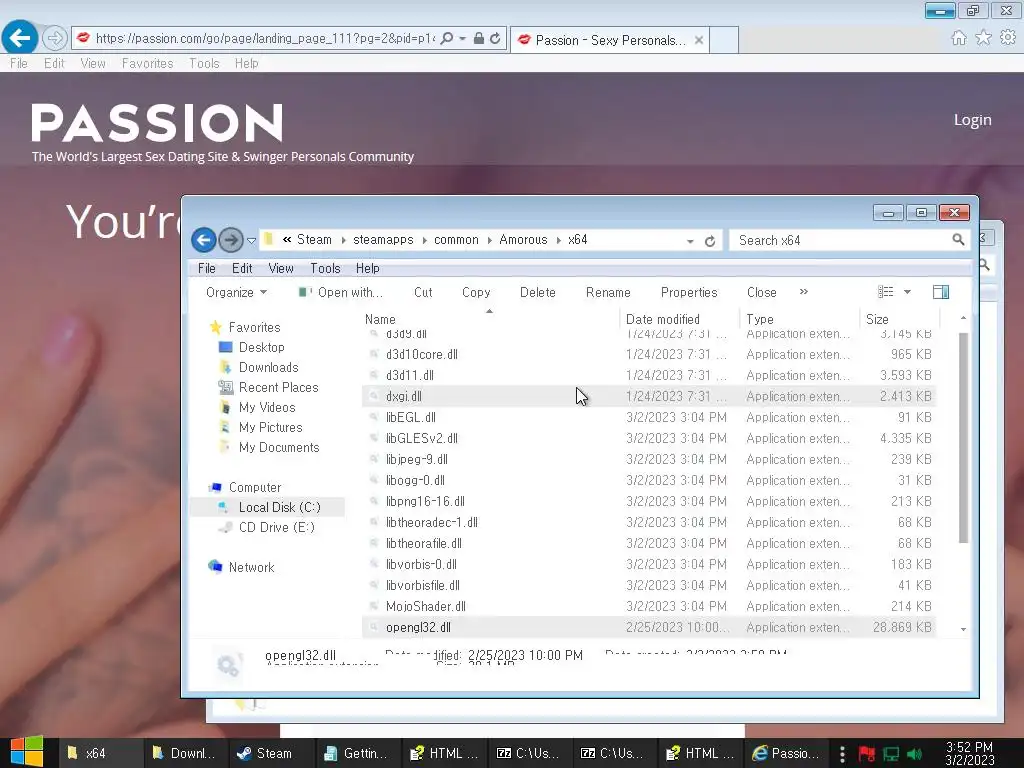
Task: Refresh the page in Internet Explorer
Action: (x=496, y=39)
